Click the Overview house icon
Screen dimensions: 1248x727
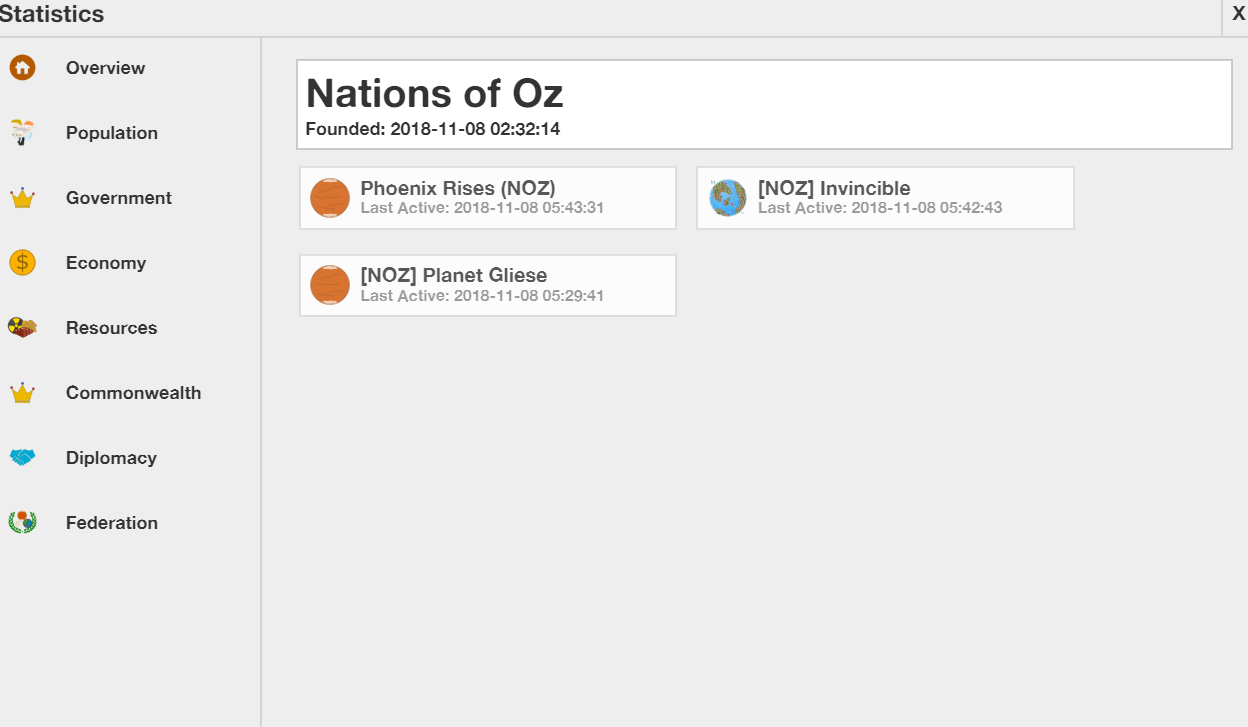point(22,68)
